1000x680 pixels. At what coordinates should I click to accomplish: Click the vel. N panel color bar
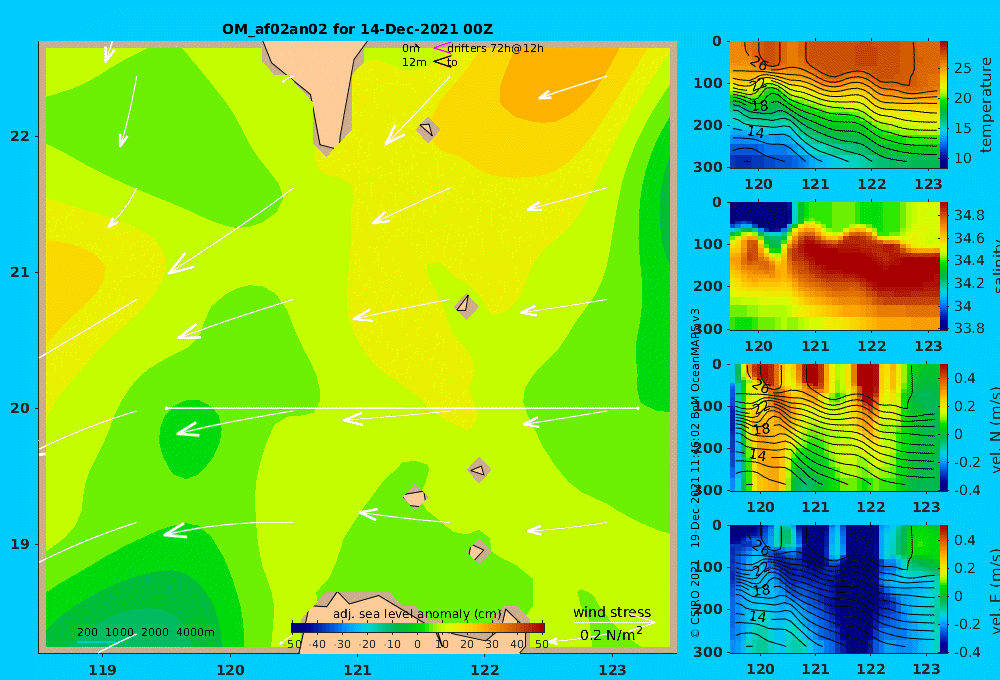[x=943, y=427]
